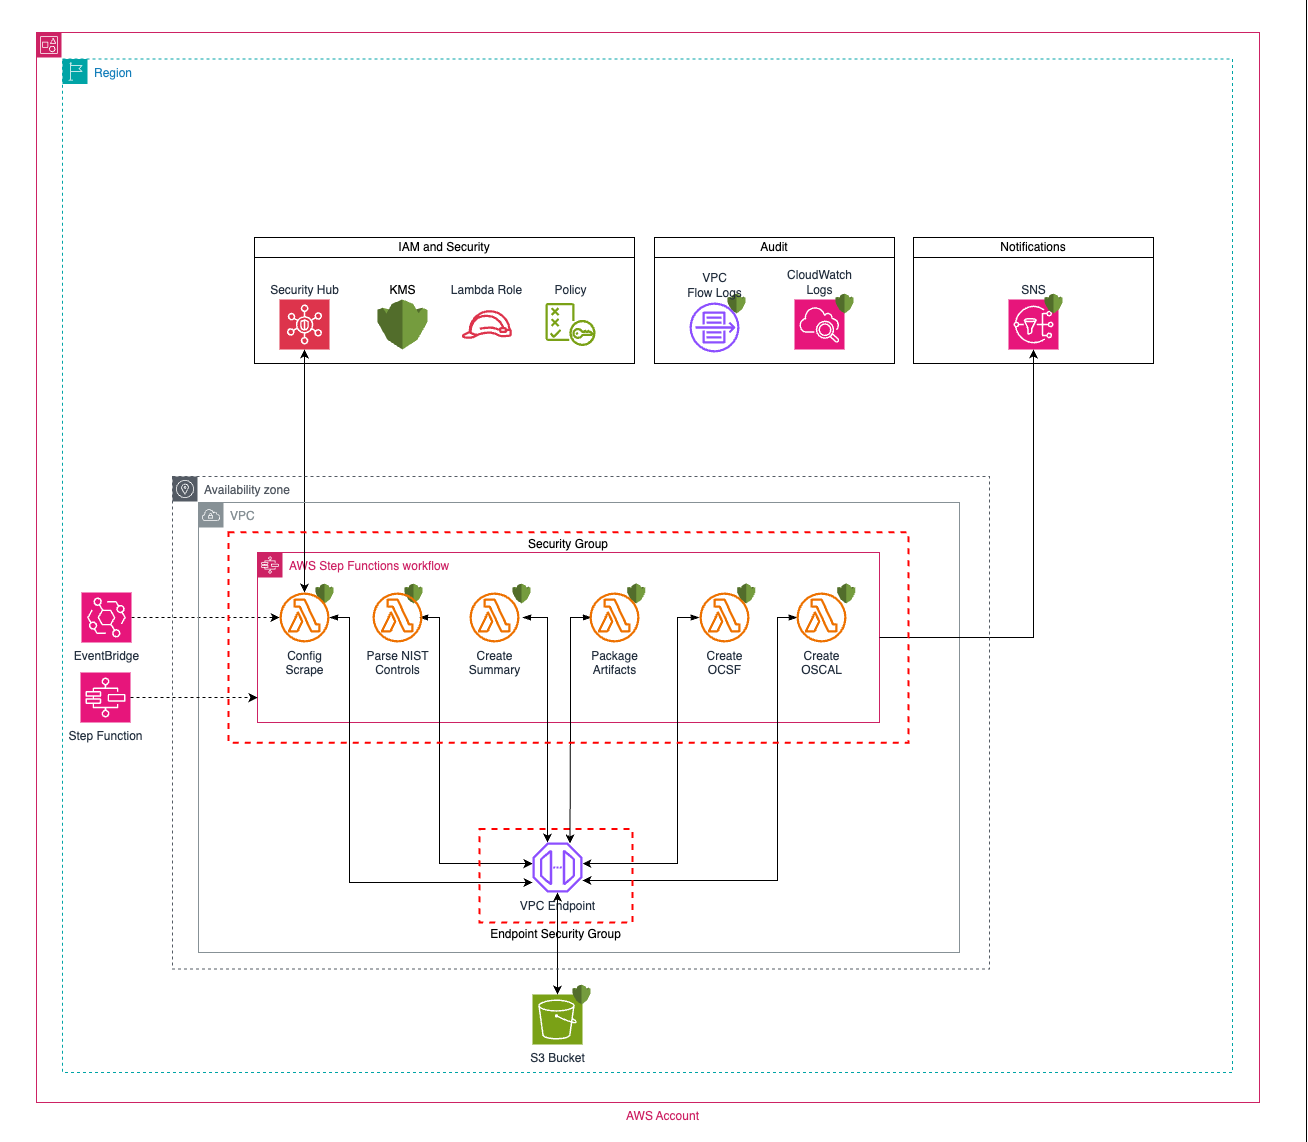Click the Parse NIST Controls Lambda icon

(397, 618)
